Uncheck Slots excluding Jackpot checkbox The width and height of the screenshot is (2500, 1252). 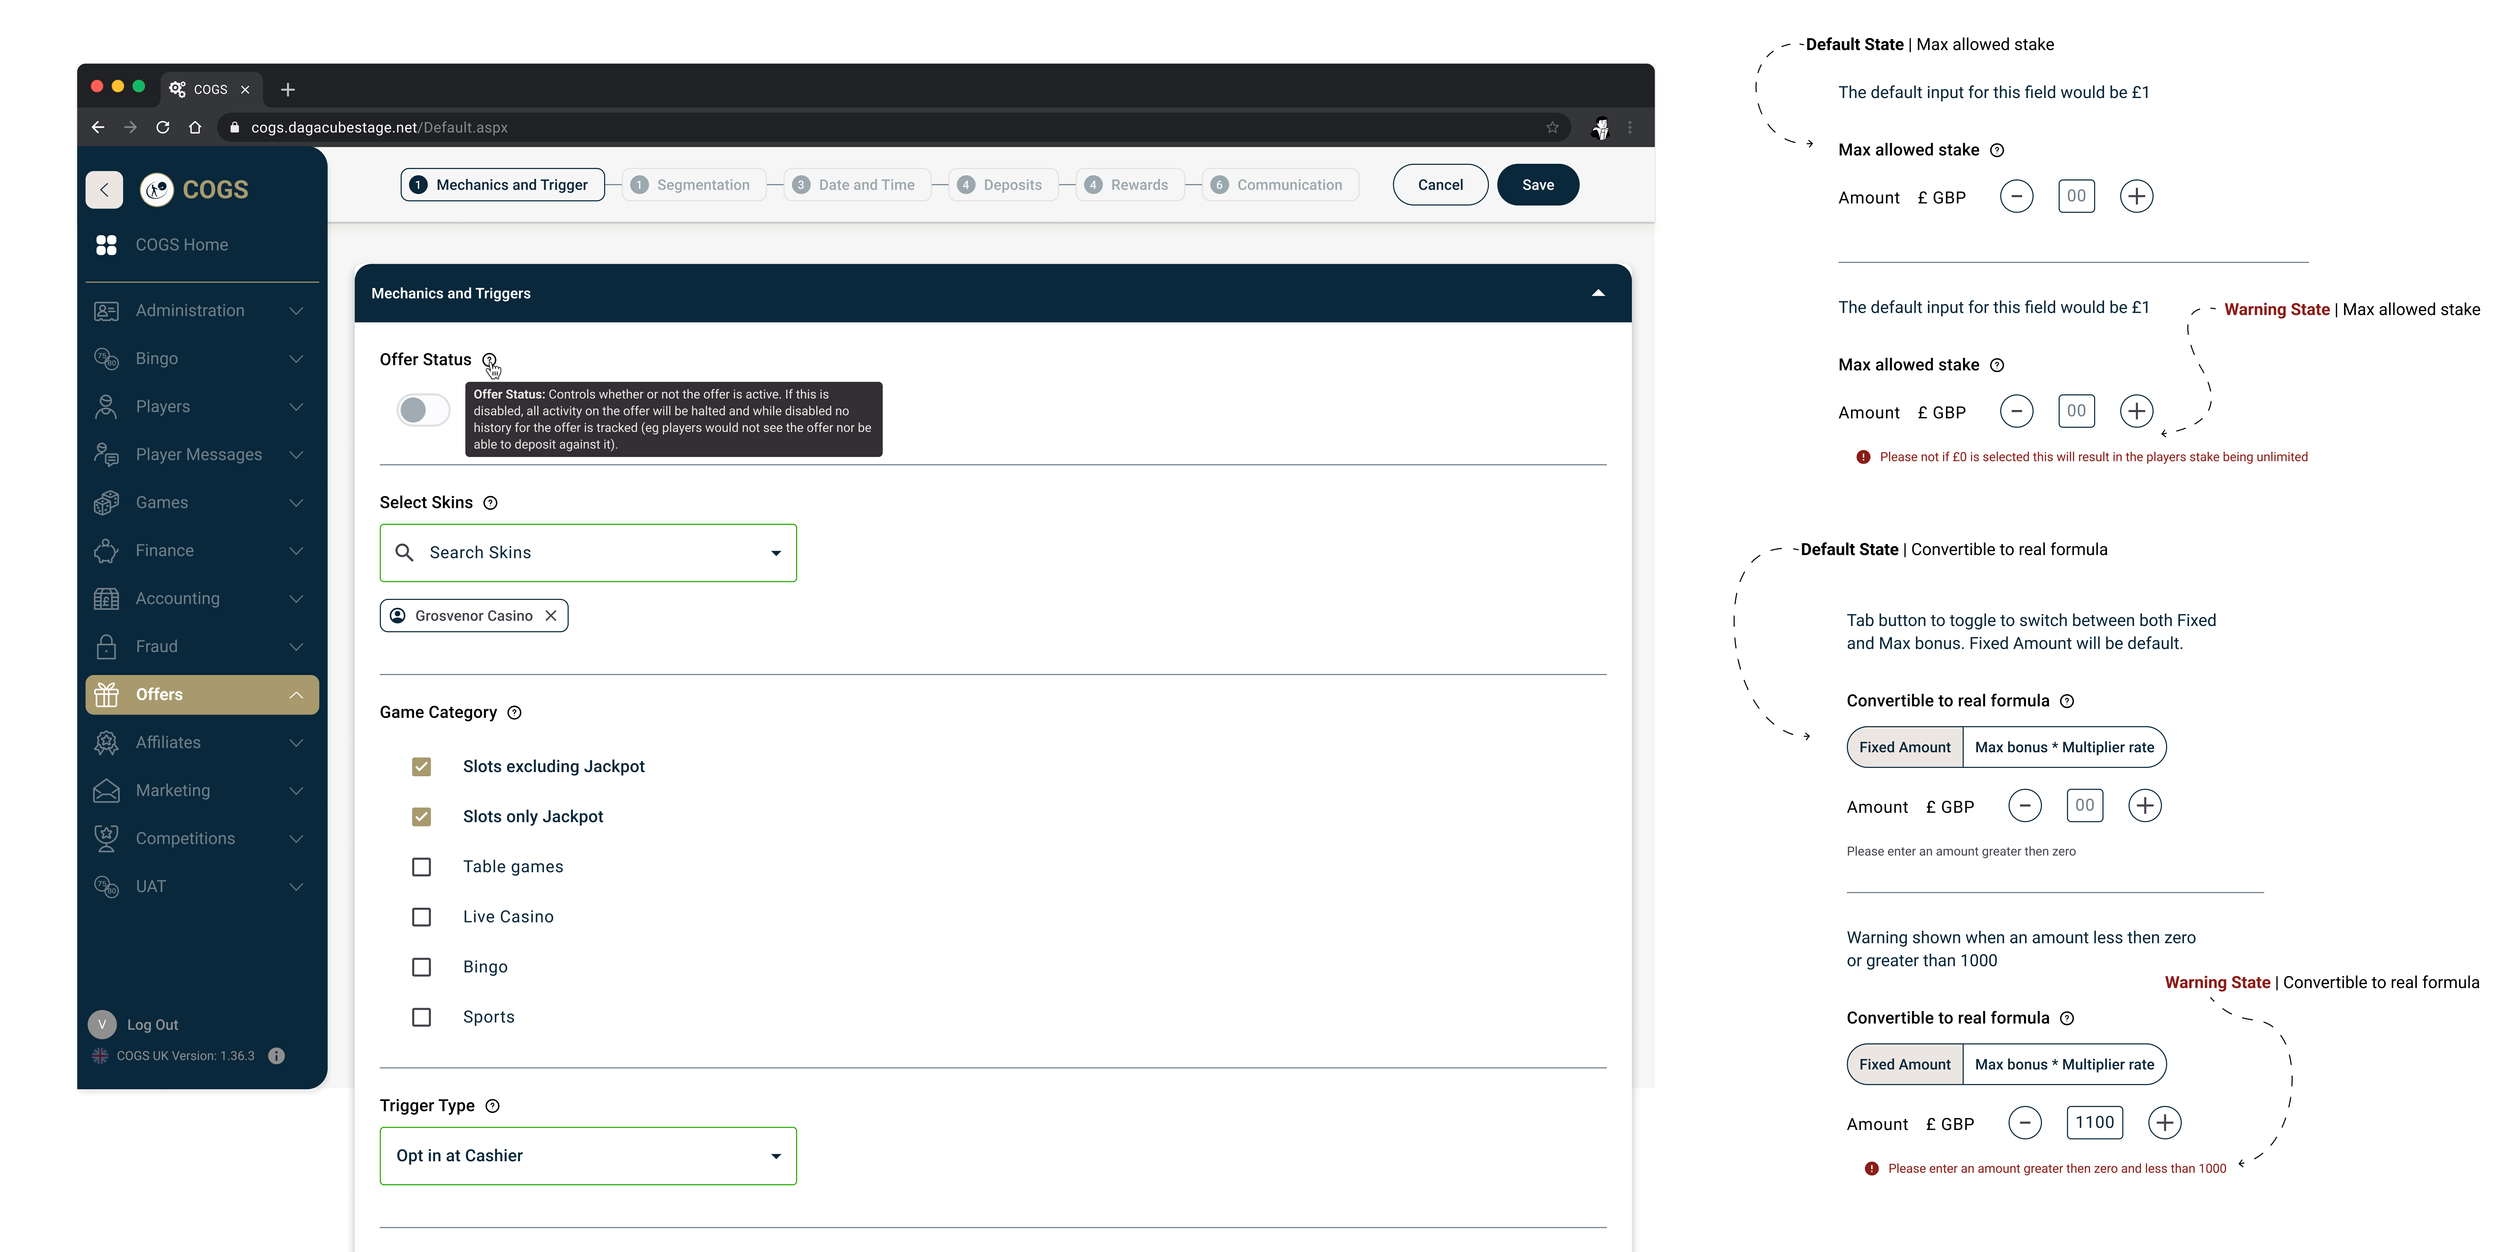click(x=422, y=767)
